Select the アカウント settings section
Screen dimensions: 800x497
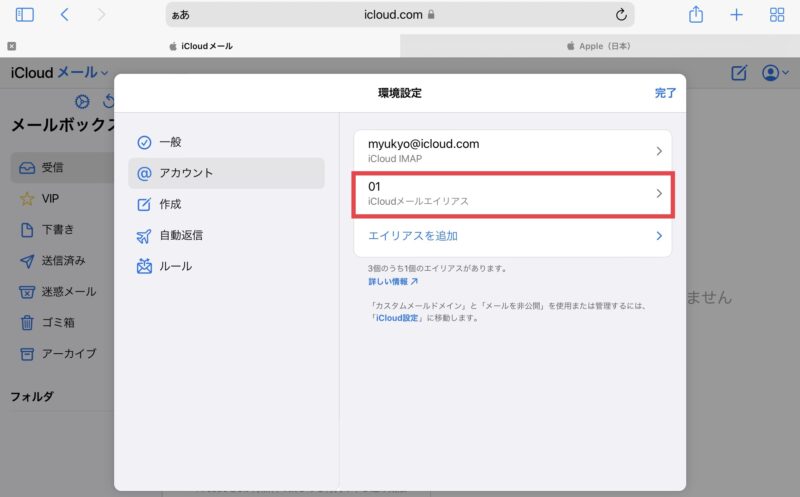pyautogui.click(x=226, y=173)
